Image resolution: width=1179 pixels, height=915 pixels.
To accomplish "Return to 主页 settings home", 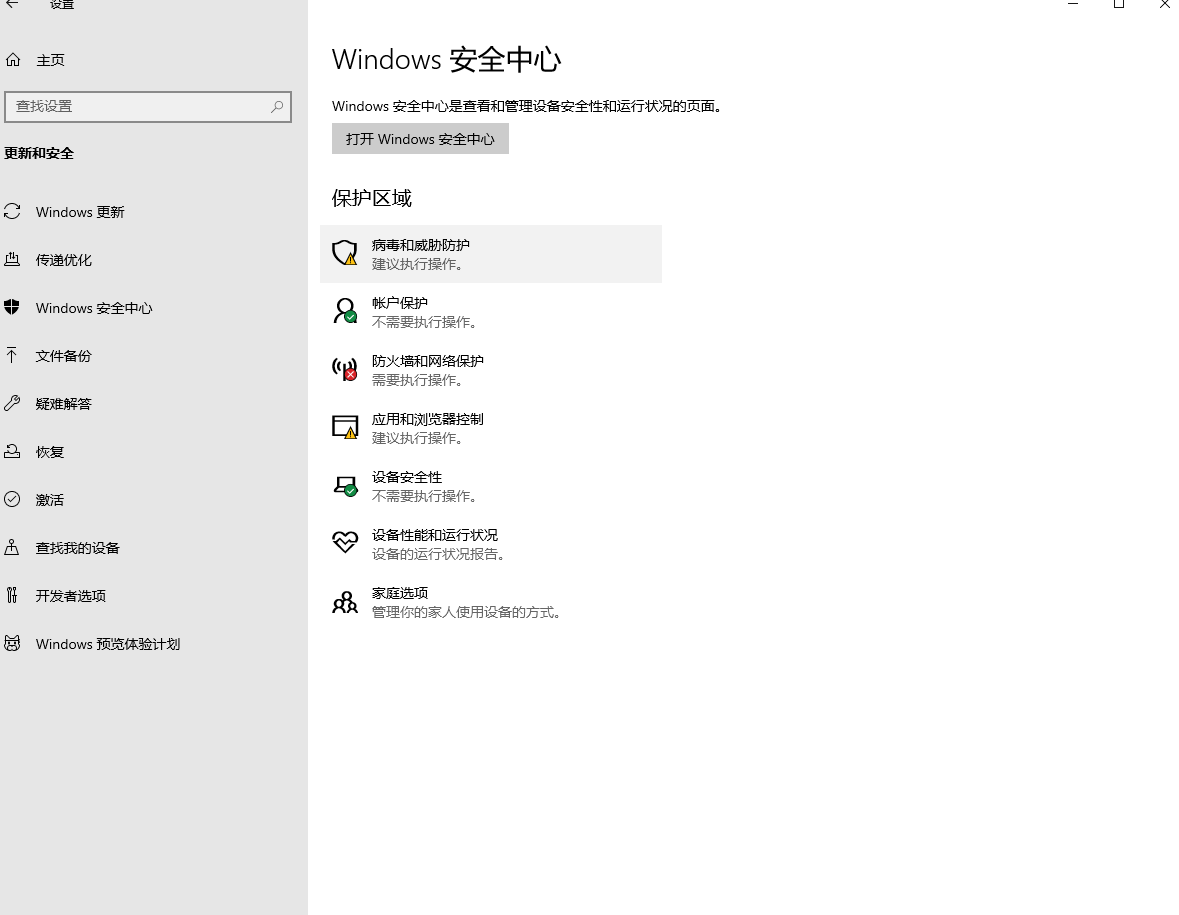I will coord(50,60).
